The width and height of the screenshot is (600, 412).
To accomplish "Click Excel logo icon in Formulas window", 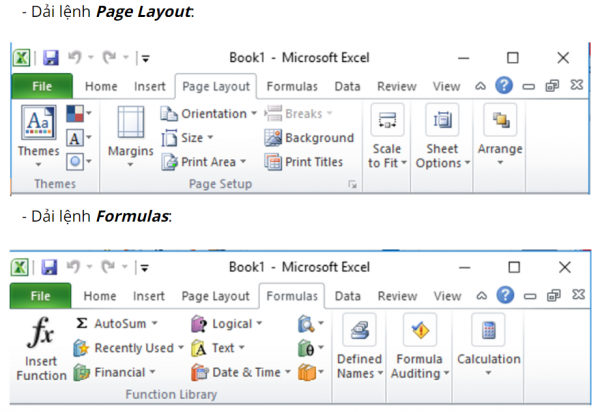I will pos(20,267).
